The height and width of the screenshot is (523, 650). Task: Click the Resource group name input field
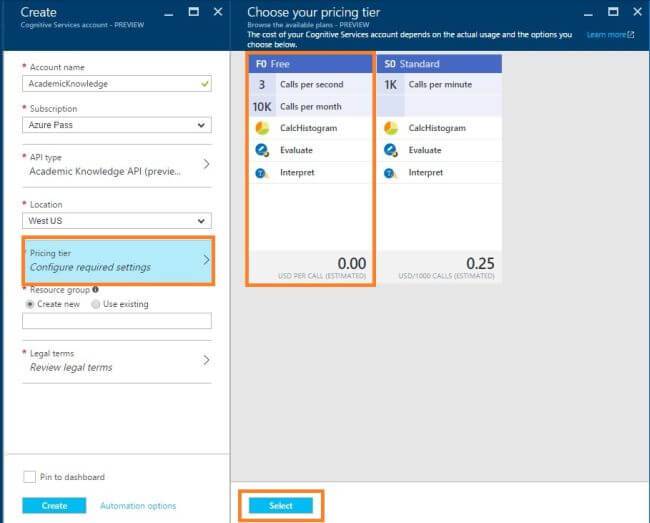[x=117, y=321]
